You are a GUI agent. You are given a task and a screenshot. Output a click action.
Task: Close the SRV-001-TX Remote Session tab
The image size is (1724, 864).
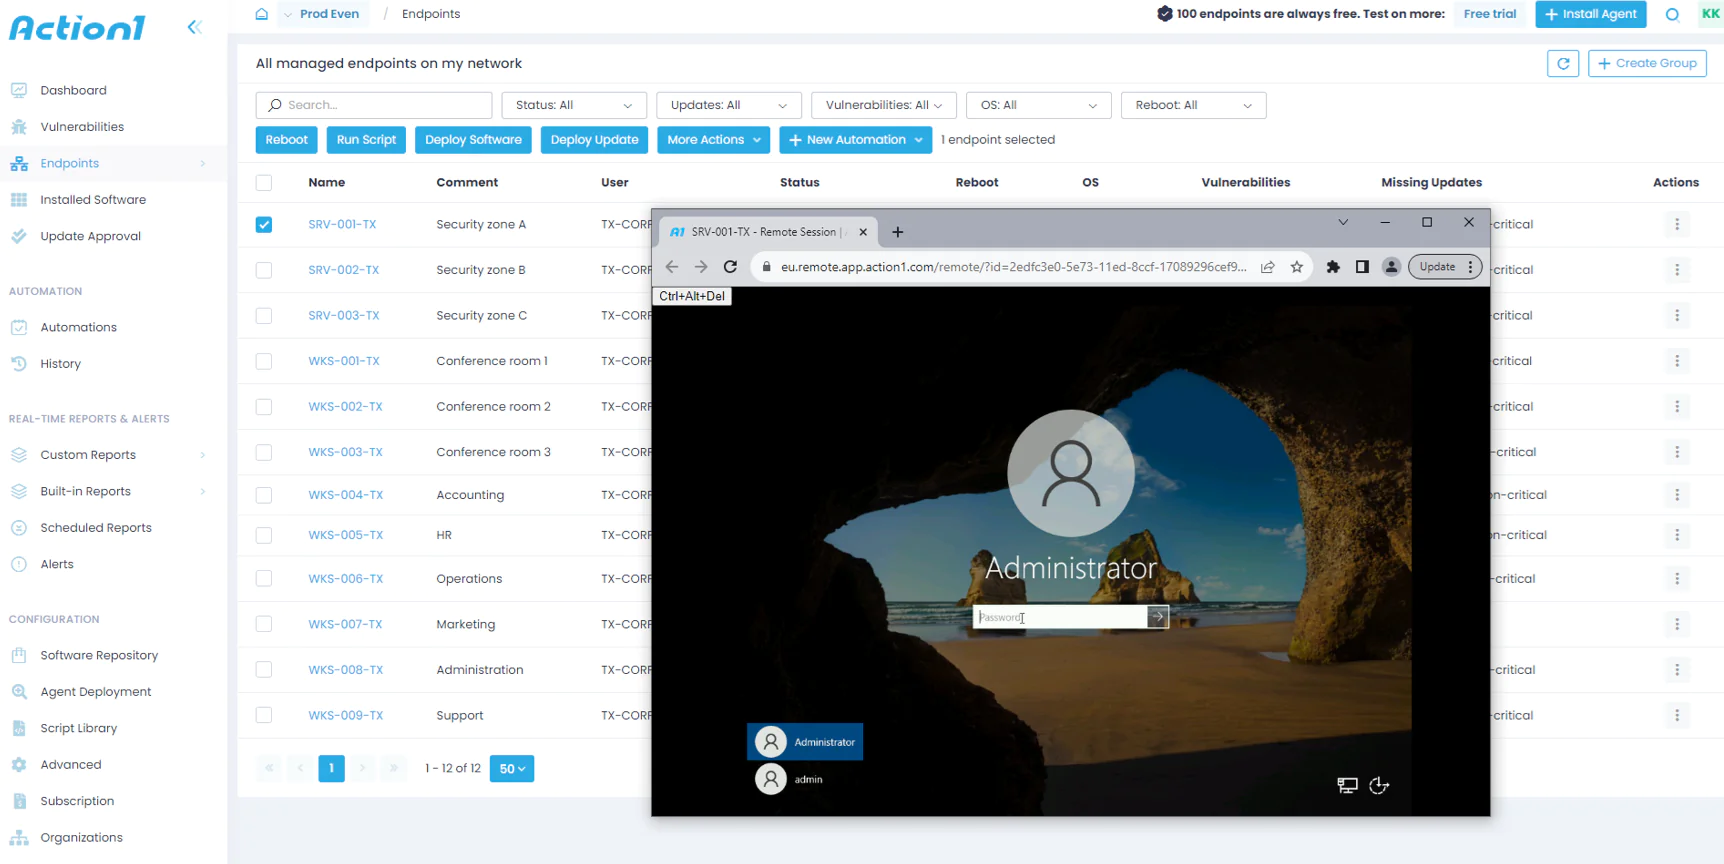pos(863,232)
